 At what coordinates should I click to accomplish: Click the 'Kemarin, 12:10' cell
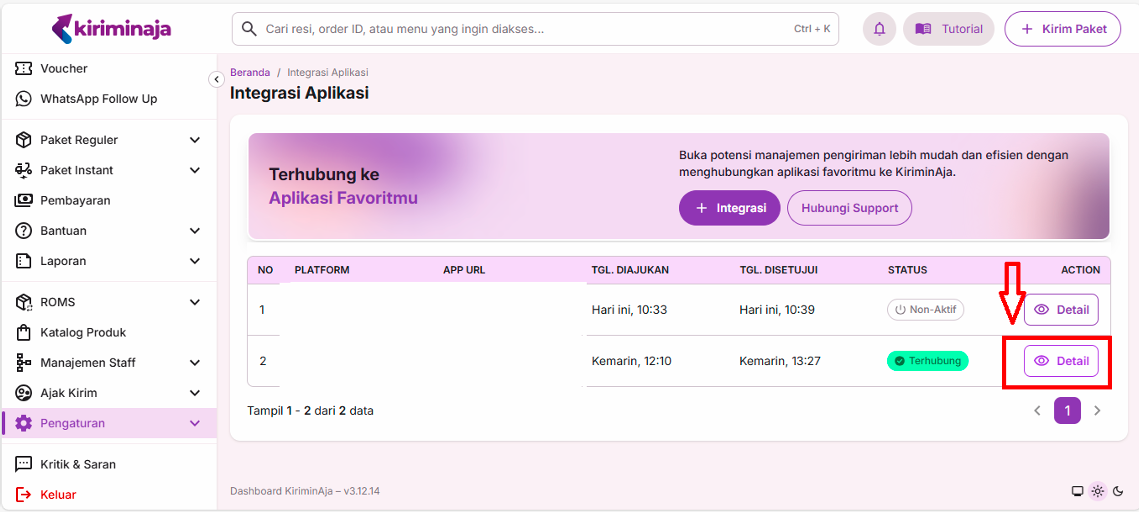tap(631, 361)
